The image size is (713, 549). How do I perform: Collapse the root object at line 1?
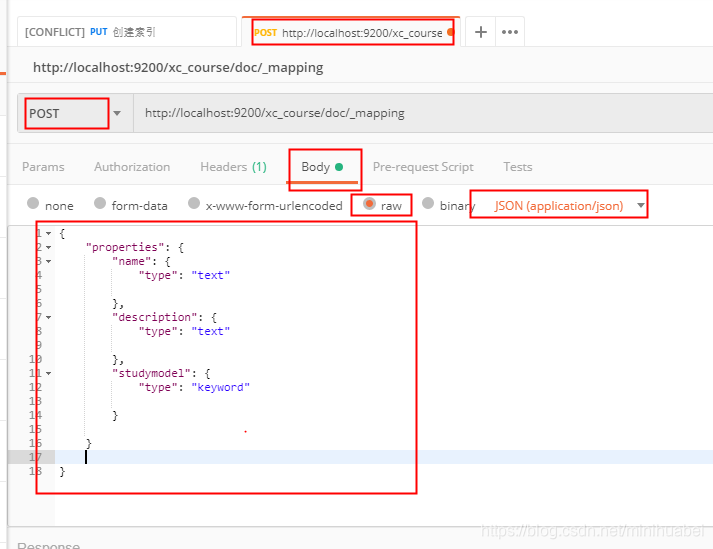click(x=48, y=233)
